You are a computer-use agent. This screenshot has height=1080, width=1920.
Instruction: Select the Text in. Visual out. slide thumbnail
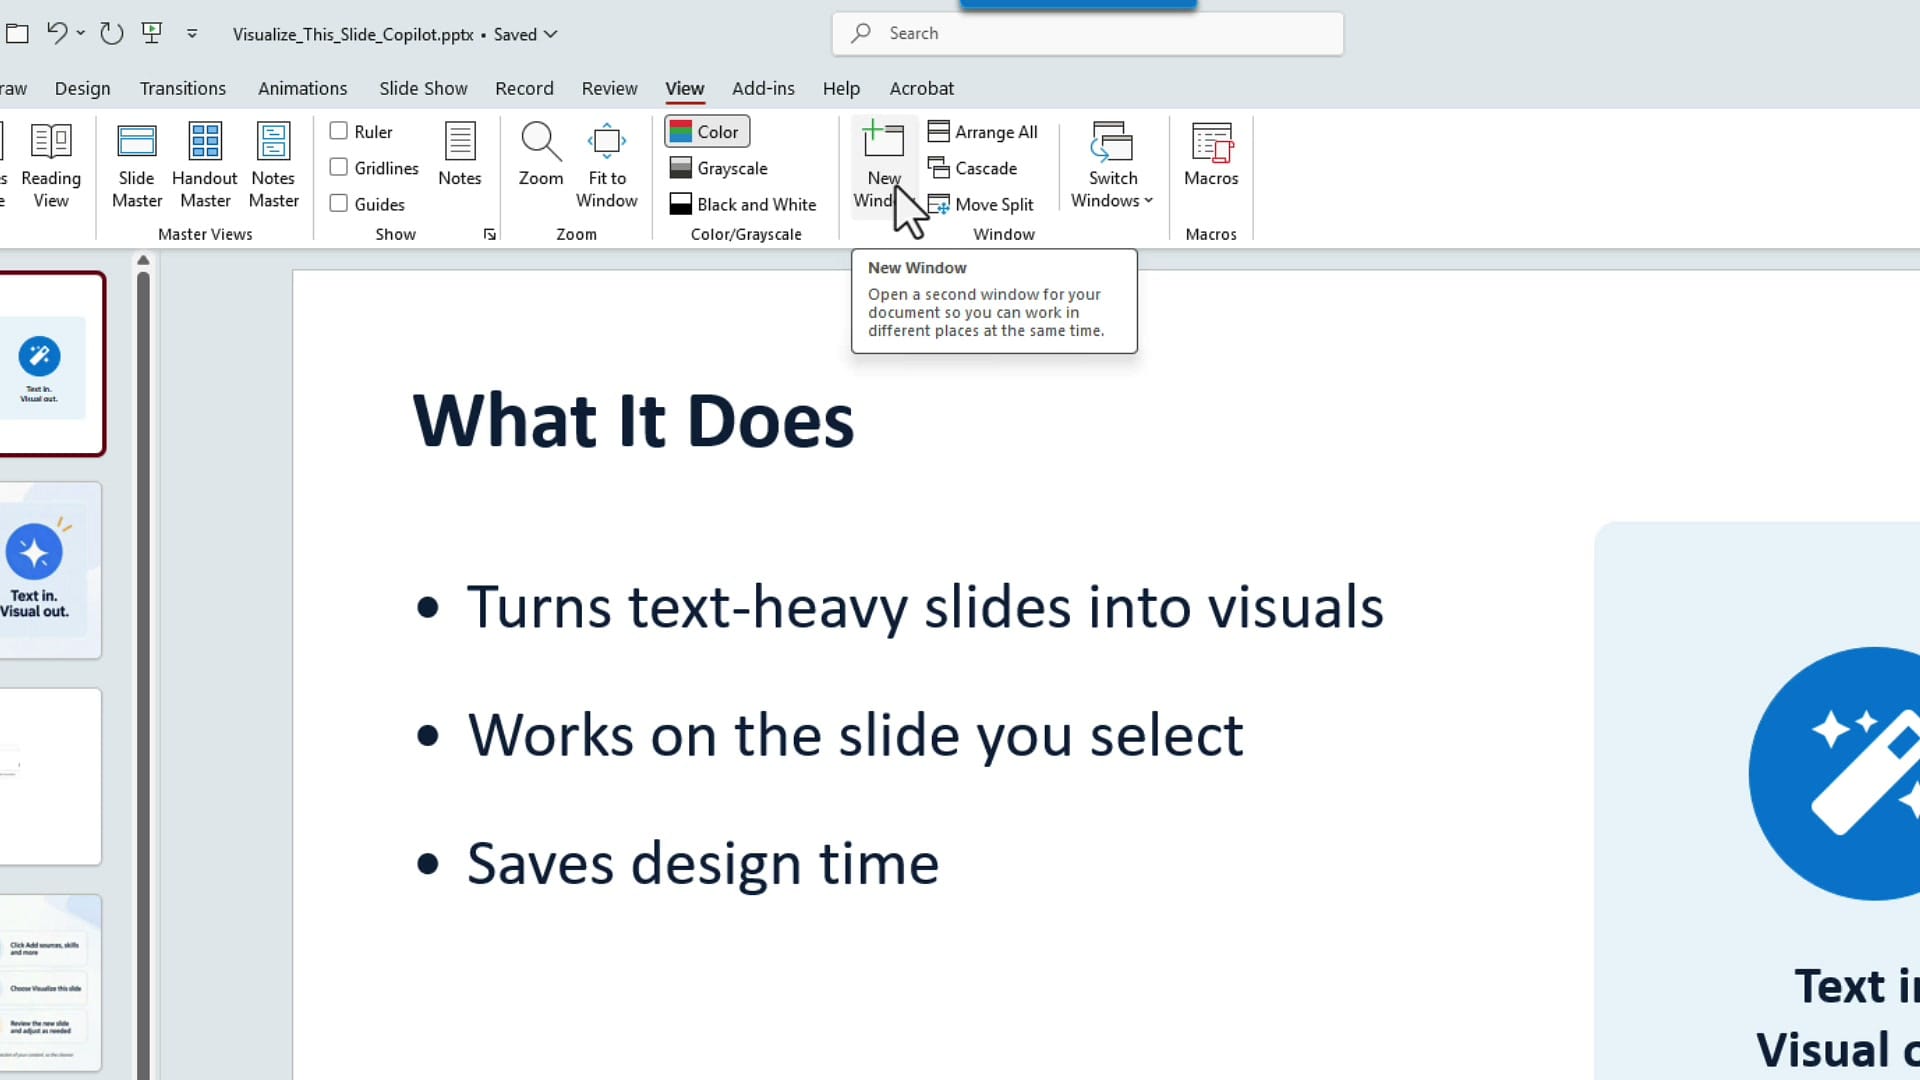click(50, 570)
